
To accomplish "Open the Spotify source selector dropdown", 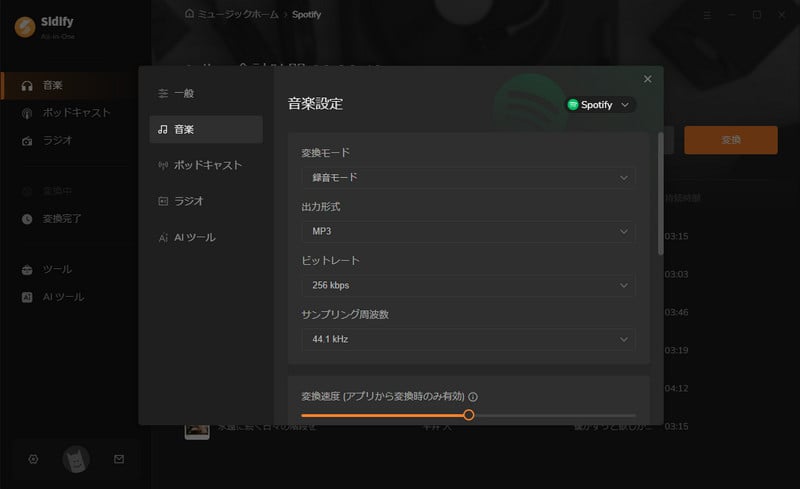I will [x=600, y=105].
